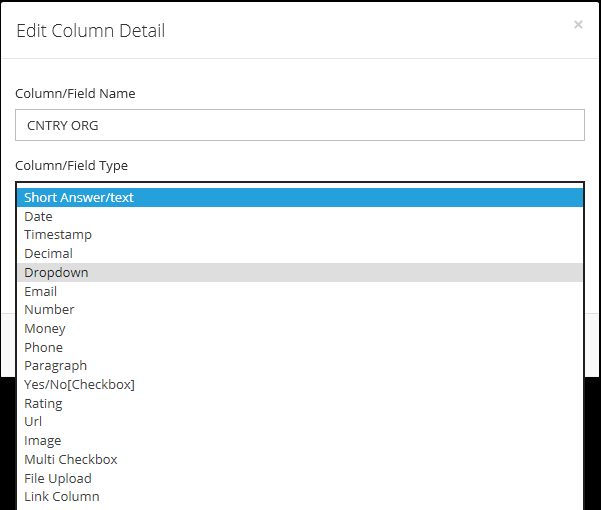Image resolution: width=601 pixels, height=510 pixels.
Task: Pick the Number field type
Action: coord(300,310)
